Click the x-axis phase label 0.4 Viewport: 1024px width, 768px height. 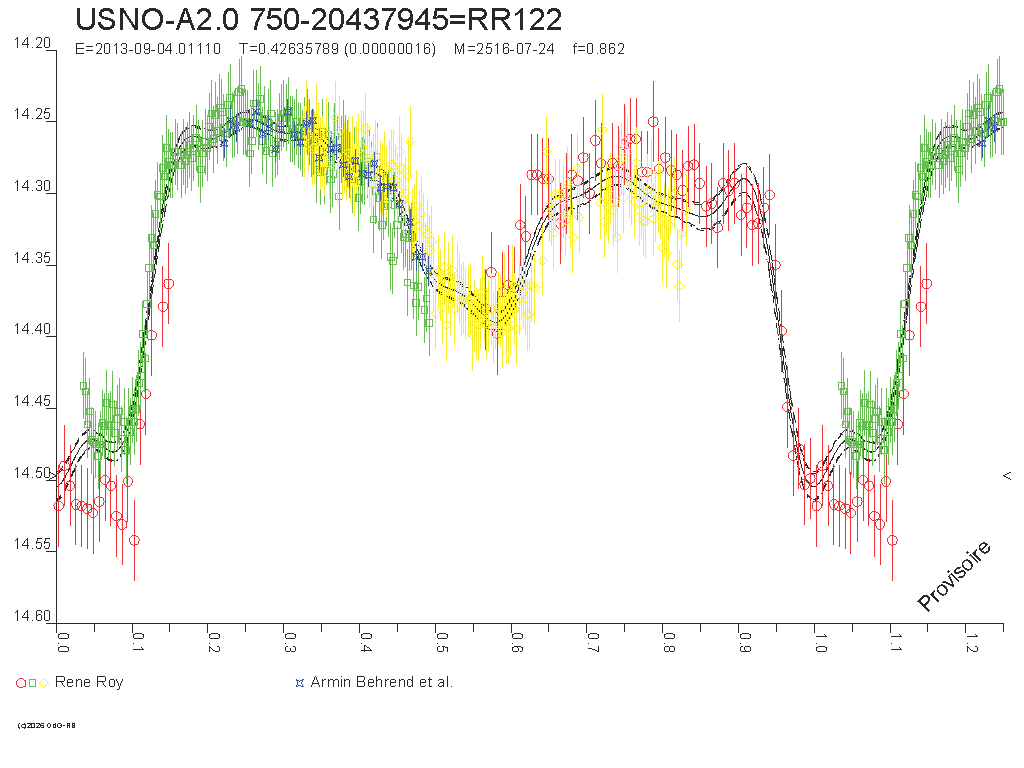(x=366, y=643)
